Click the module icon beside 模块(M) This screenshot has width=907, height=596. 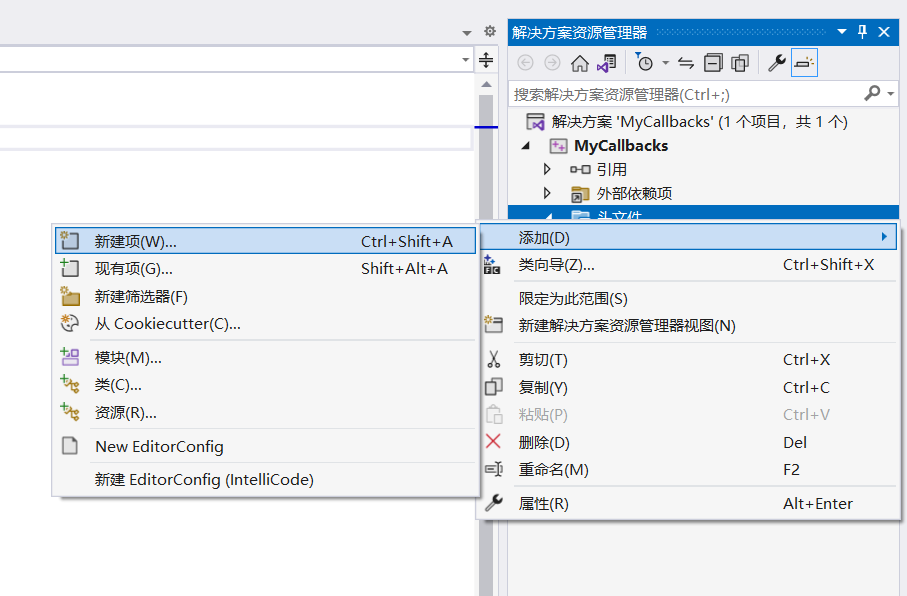click(x=70, y=356)
